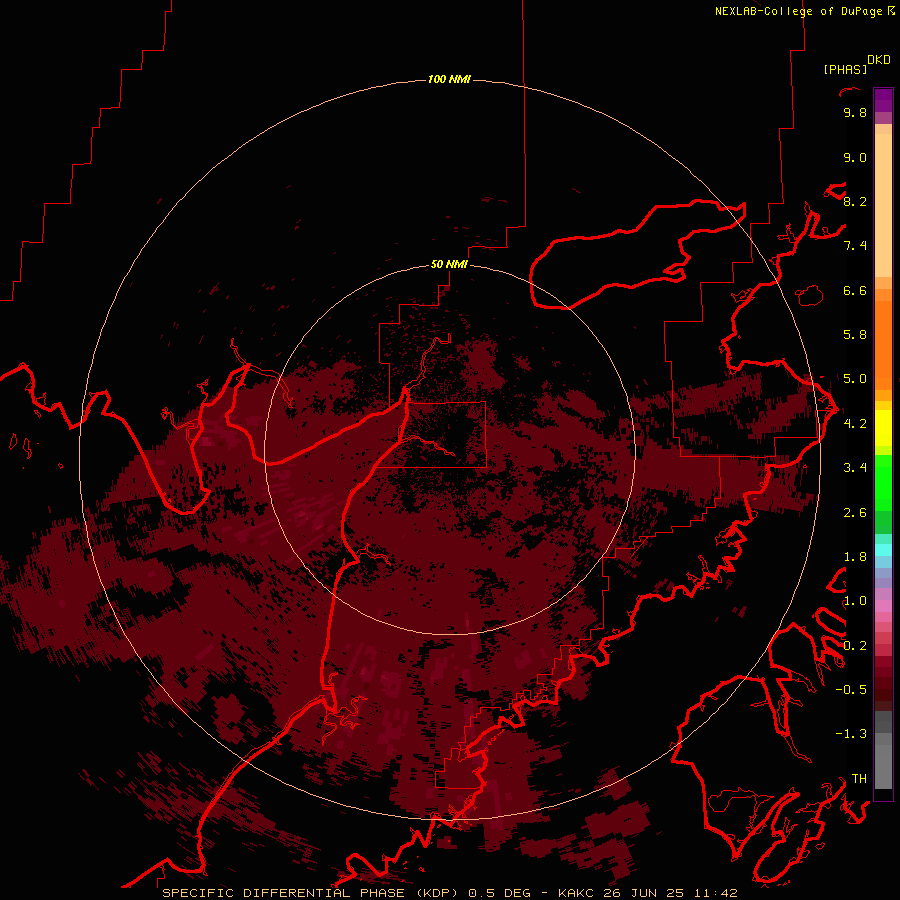Screen dimensions: 900x900
Task: Click the -0.5 value on the scale
Action: click(x=851, y=690)
